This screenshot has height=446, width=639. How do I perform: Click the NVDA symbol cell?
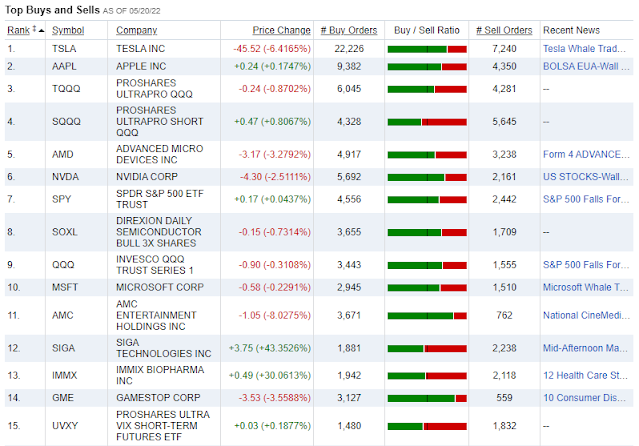[x=65, y=177]
